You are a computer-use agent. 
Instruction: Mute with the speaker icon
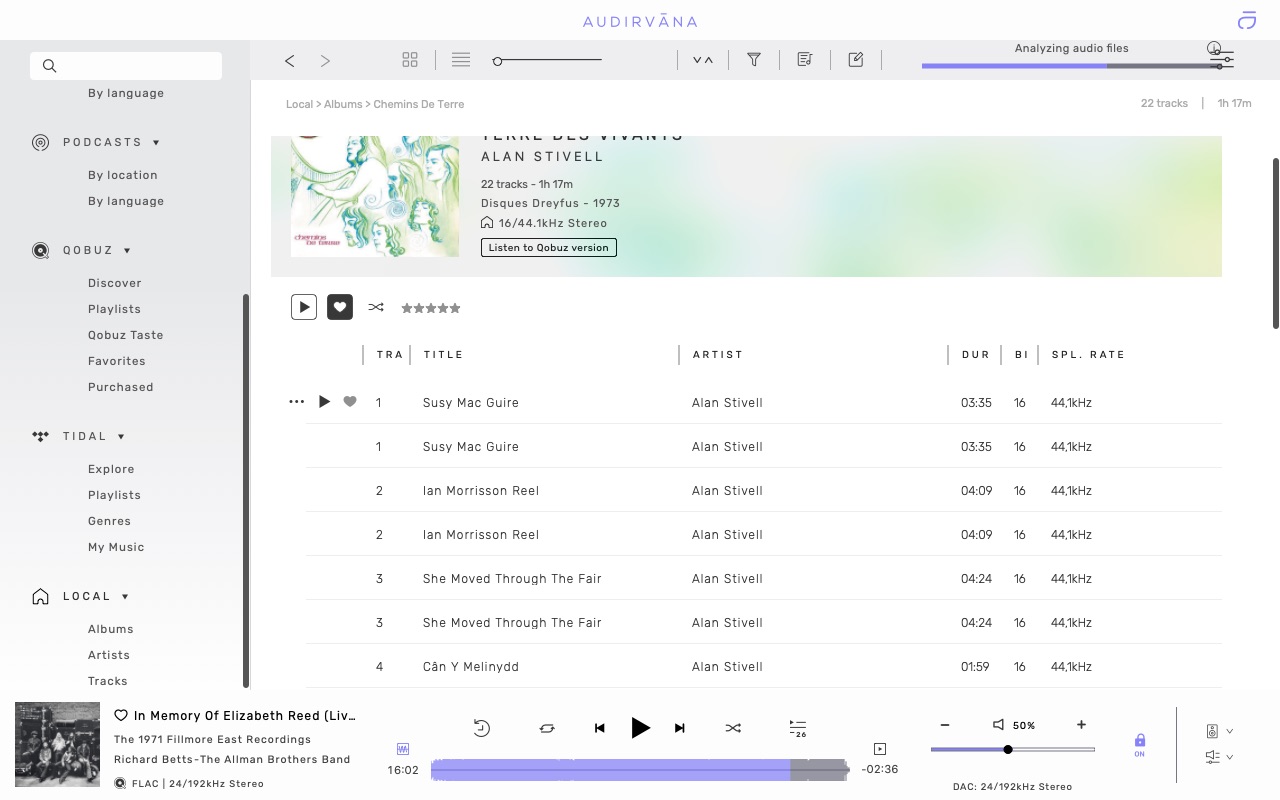[998, 725]
